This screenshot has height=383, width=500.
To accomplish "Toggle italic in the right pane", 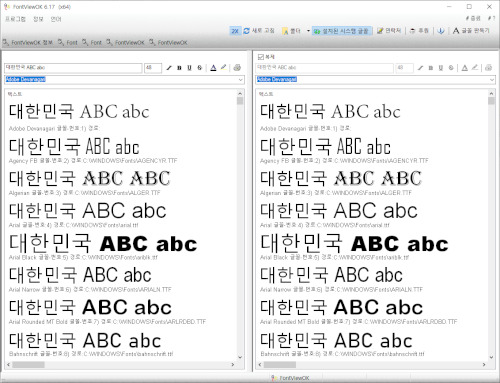I will click(x=420, y=68).
